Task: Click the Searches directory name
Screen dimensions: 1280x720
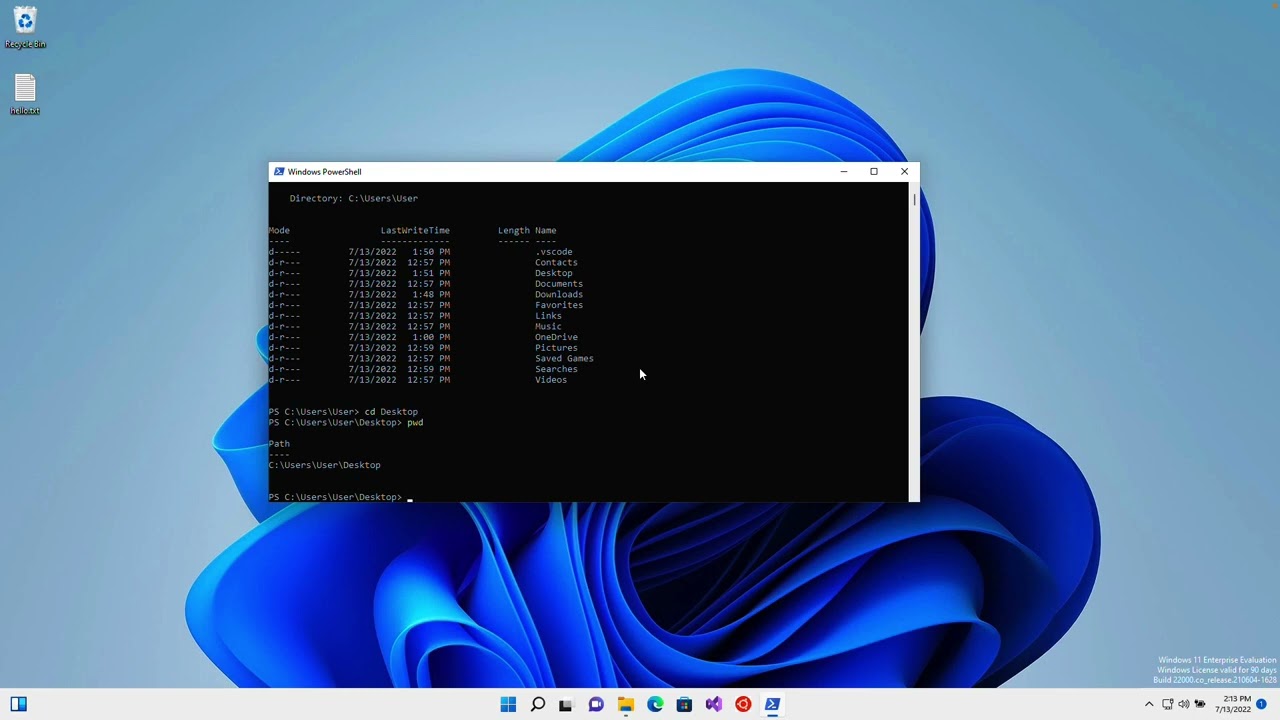Action: [556, 369]
